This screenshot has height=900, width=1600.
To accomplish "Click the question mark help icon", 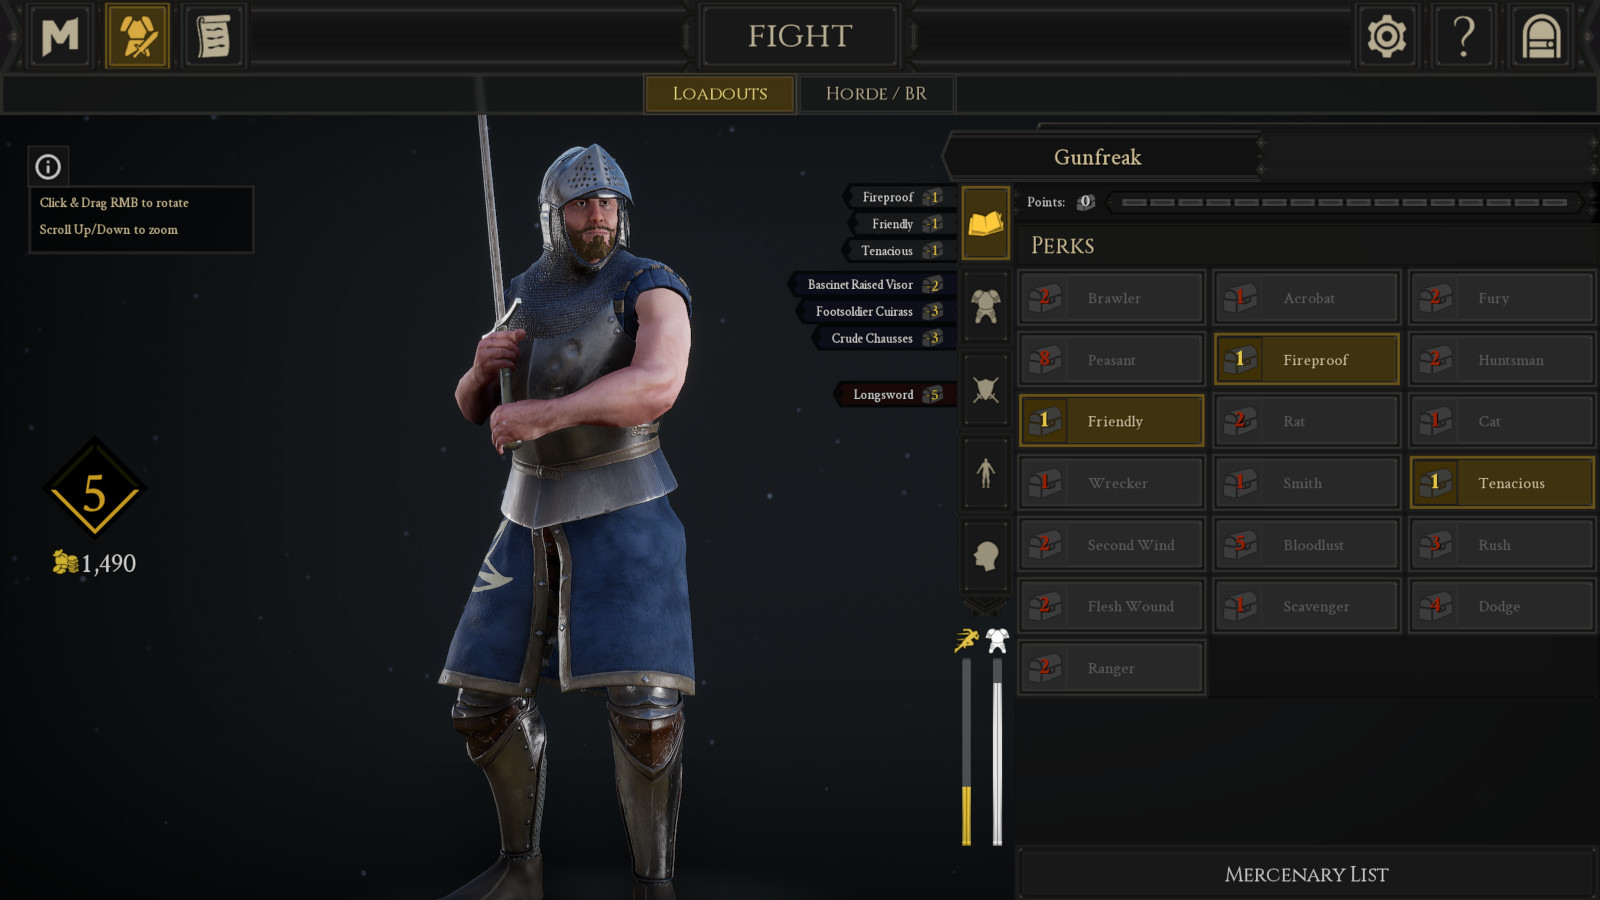I will 1464,37.
